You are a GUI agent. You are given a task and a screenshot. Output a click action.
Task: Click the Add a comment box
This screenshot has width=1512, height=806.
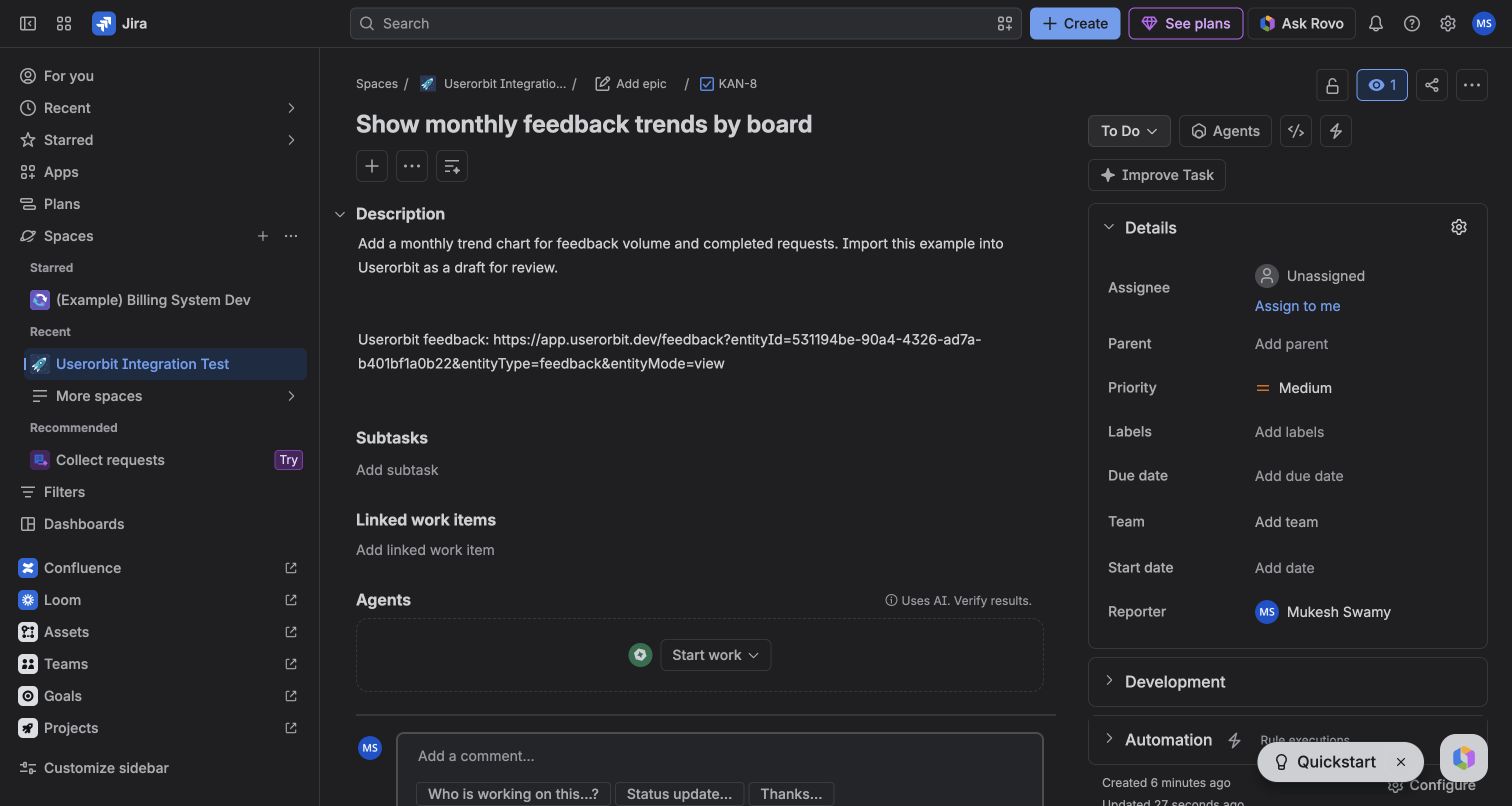(719, 756)
